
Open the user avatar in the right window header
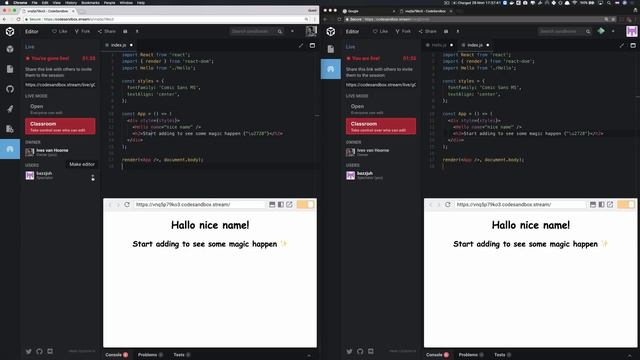tap(632, 31)
